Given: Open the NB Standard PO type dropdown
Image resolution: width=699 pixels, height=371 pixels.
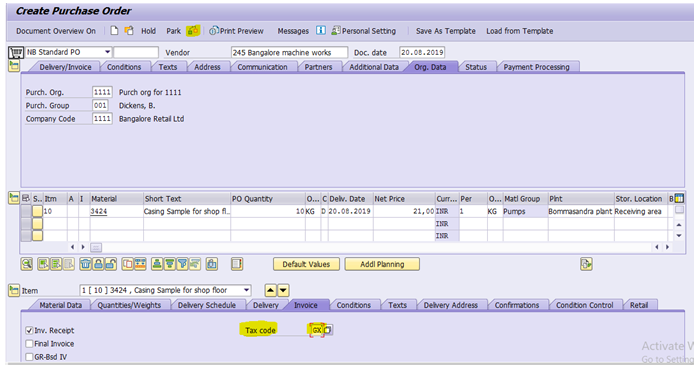Looking at the screenshot, I should click(x=107, y=52).
